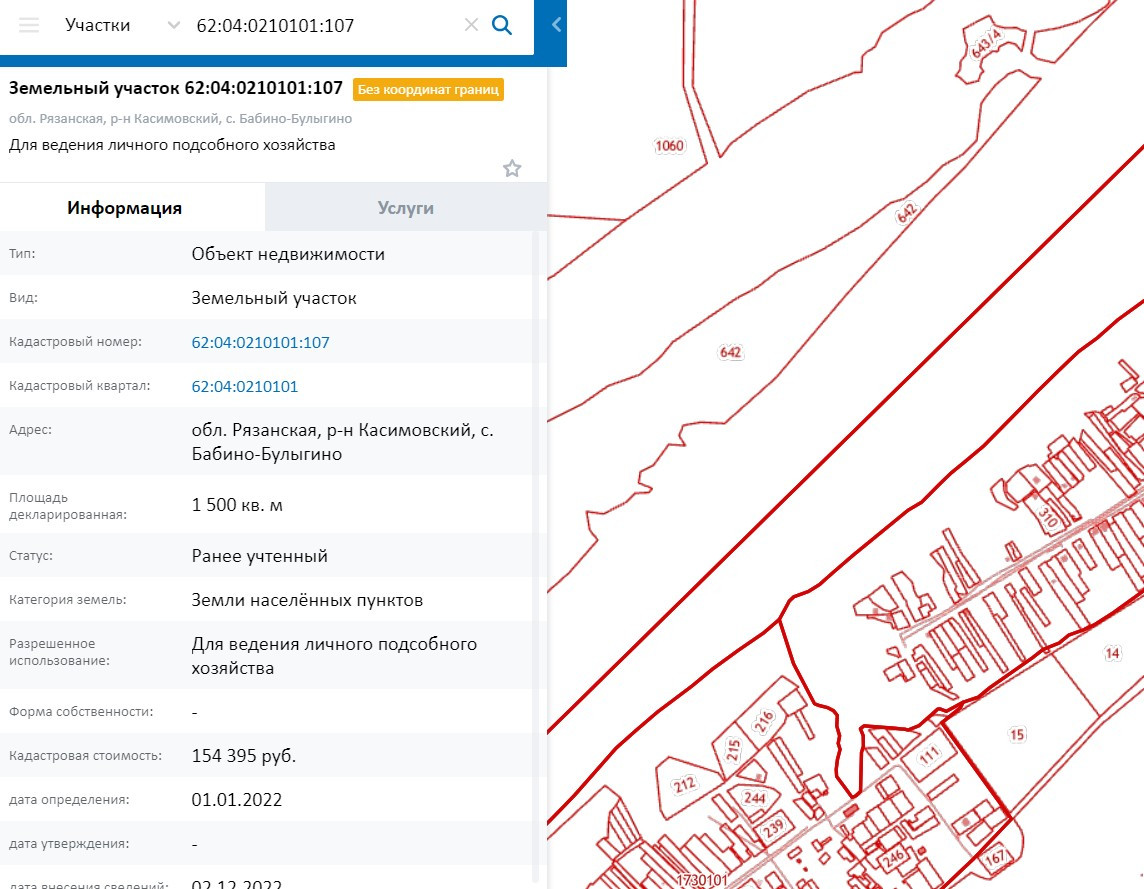Click parcel label 15 on map

pos(1016,734)
